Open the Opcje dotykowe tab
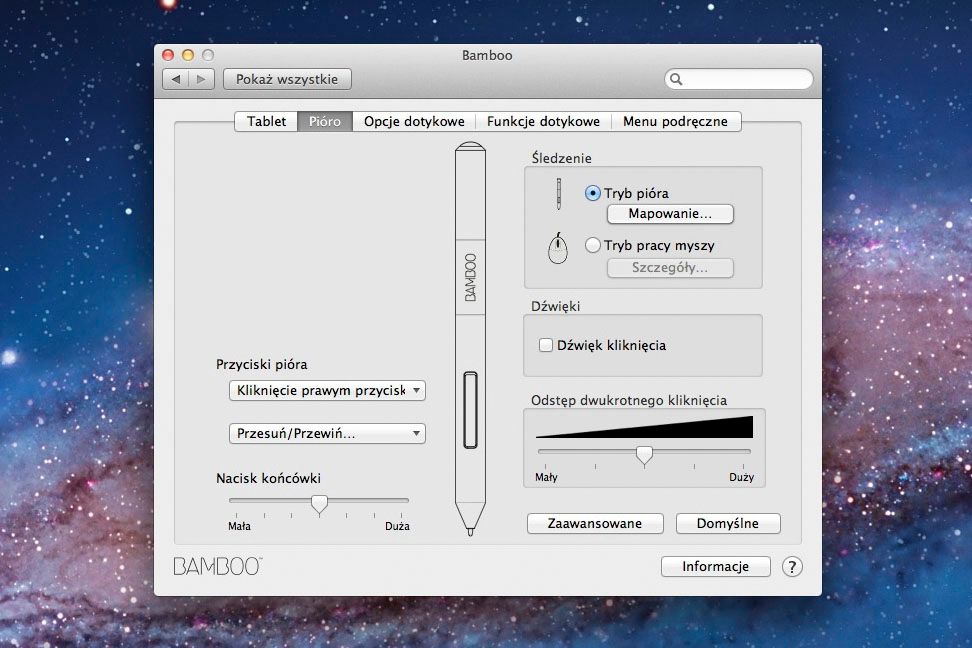Viewport: 972px width, 648px height. click(x=414, y=122)
